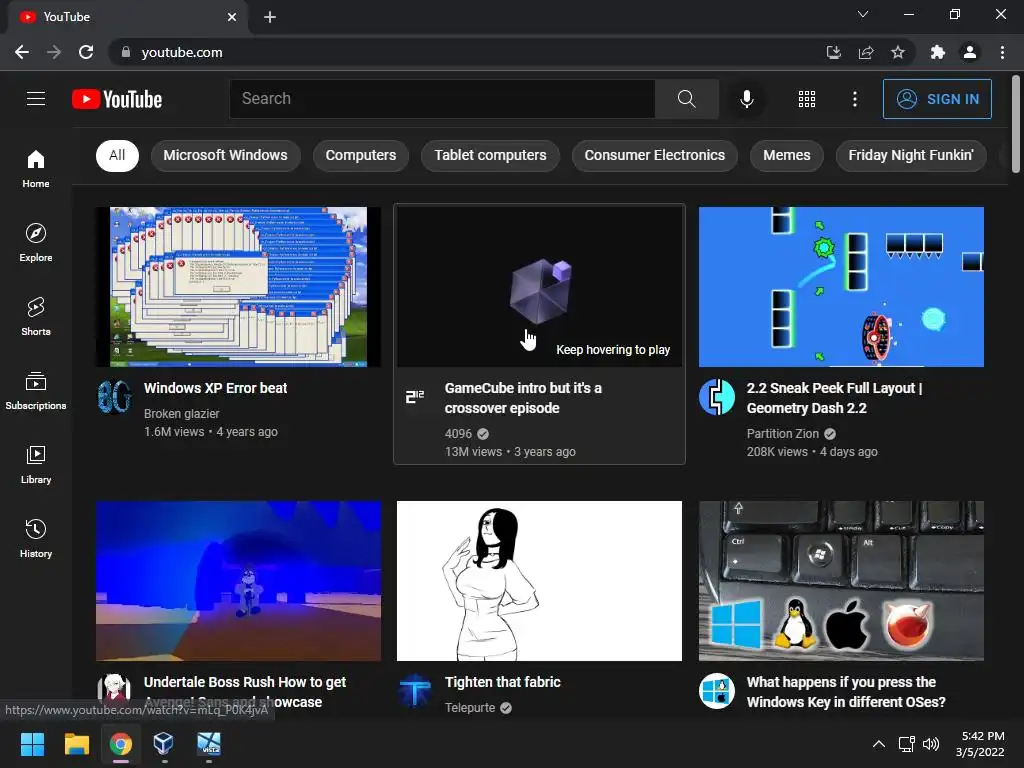Open Tighten that fabric title

[503, 682]
